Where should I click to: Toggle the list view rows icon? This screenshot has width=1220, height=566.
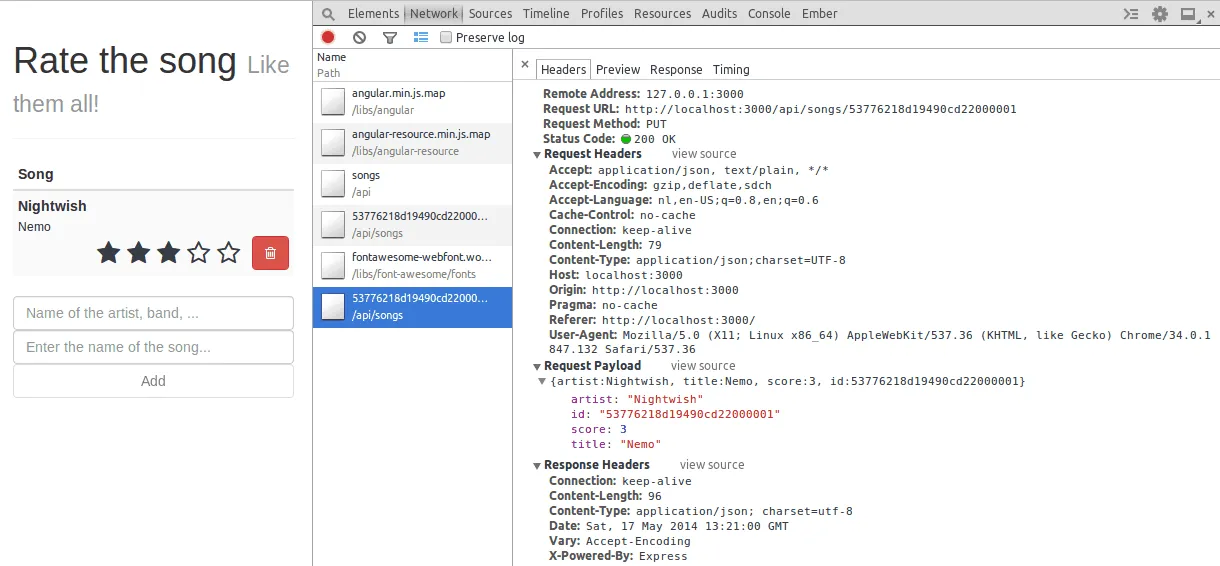[x=421, y=38]
